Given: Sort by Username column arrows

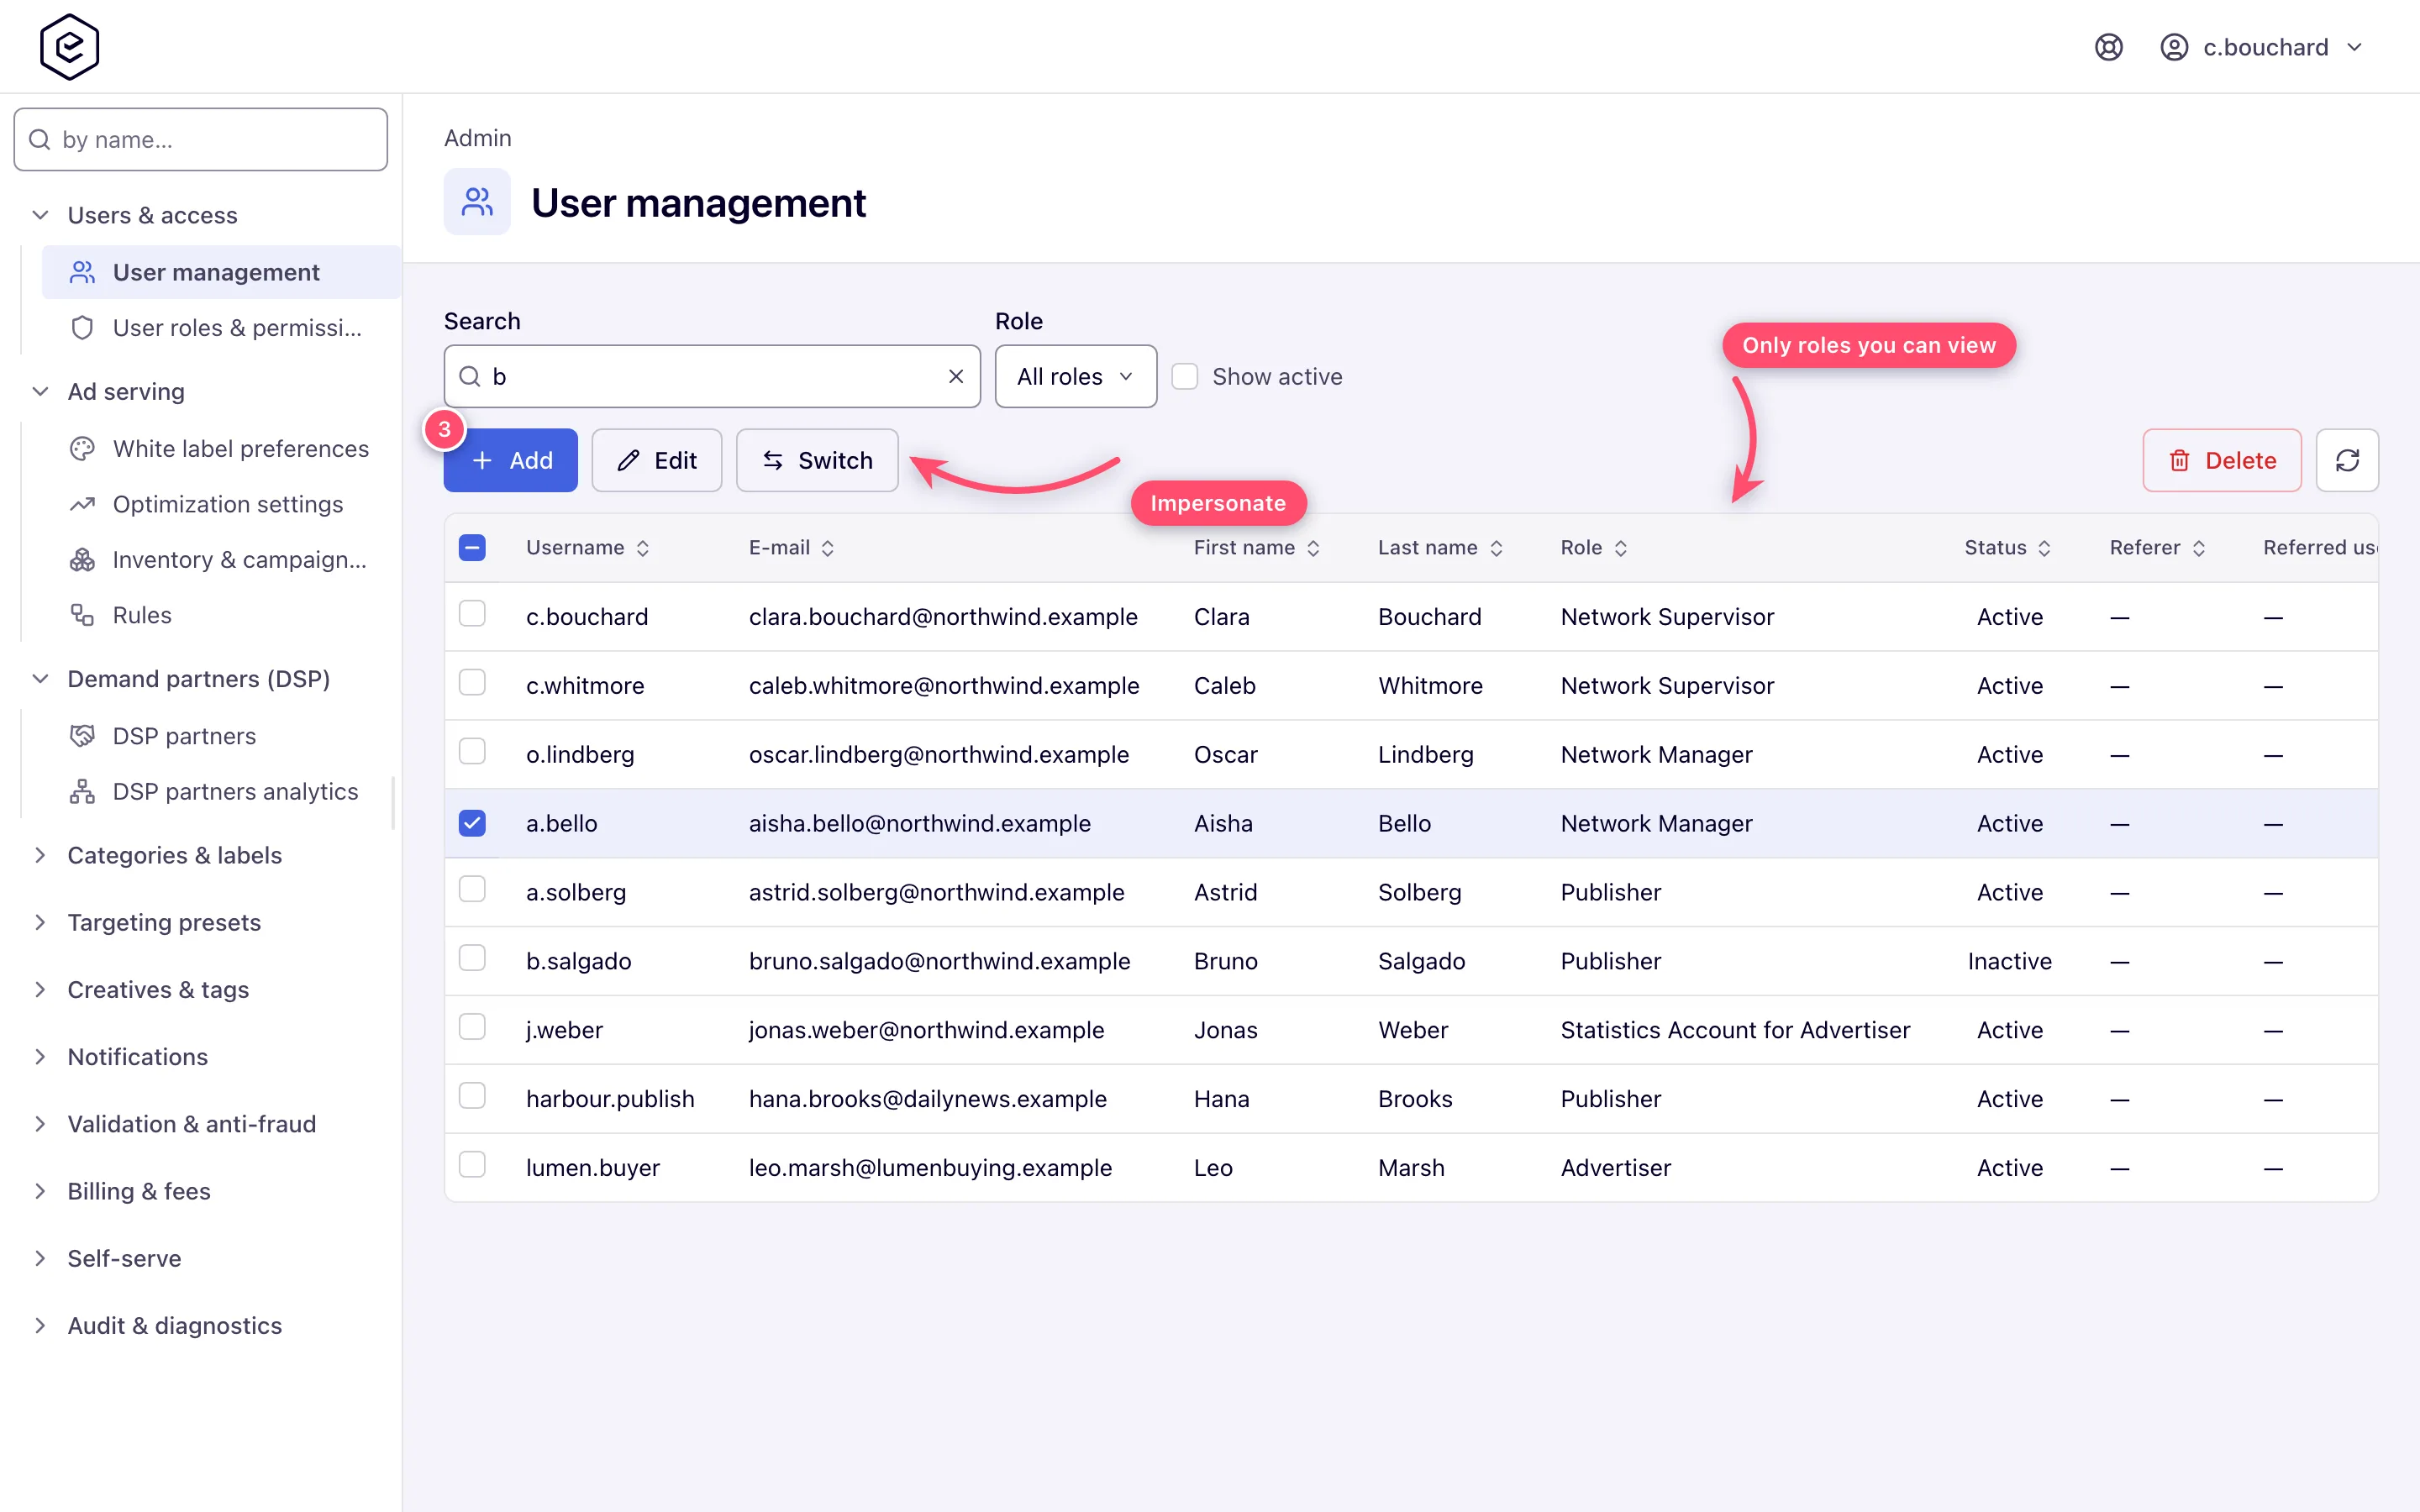Looking at the screenshot, I should coord(643,548).
